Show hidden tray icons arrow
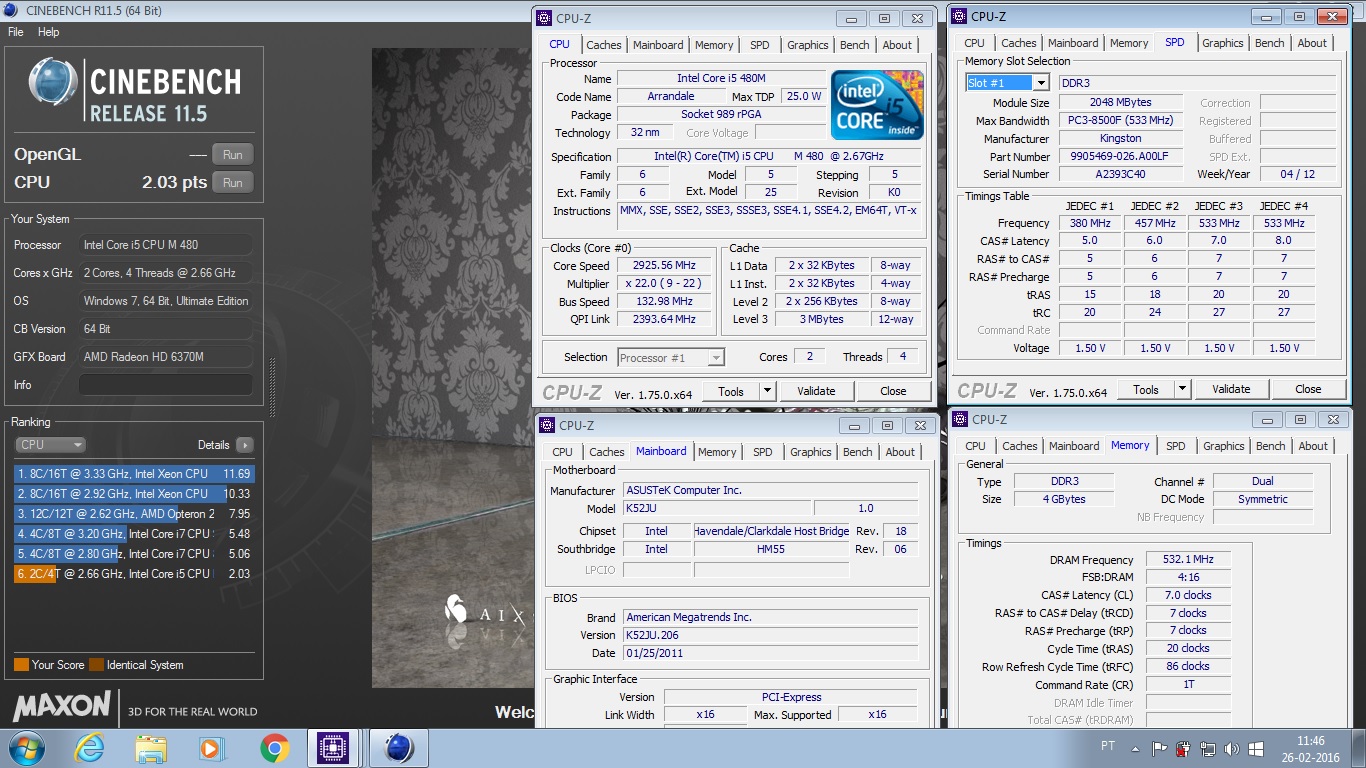 point(1135,748)
